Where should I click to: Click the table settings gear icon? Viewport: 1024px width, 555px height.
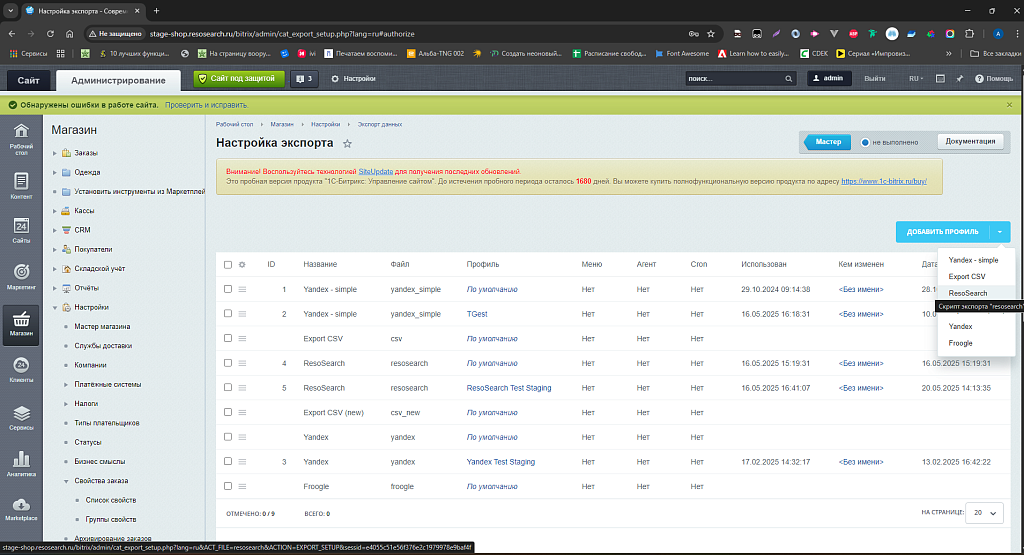pyautogui.click(x=242, y=264)
